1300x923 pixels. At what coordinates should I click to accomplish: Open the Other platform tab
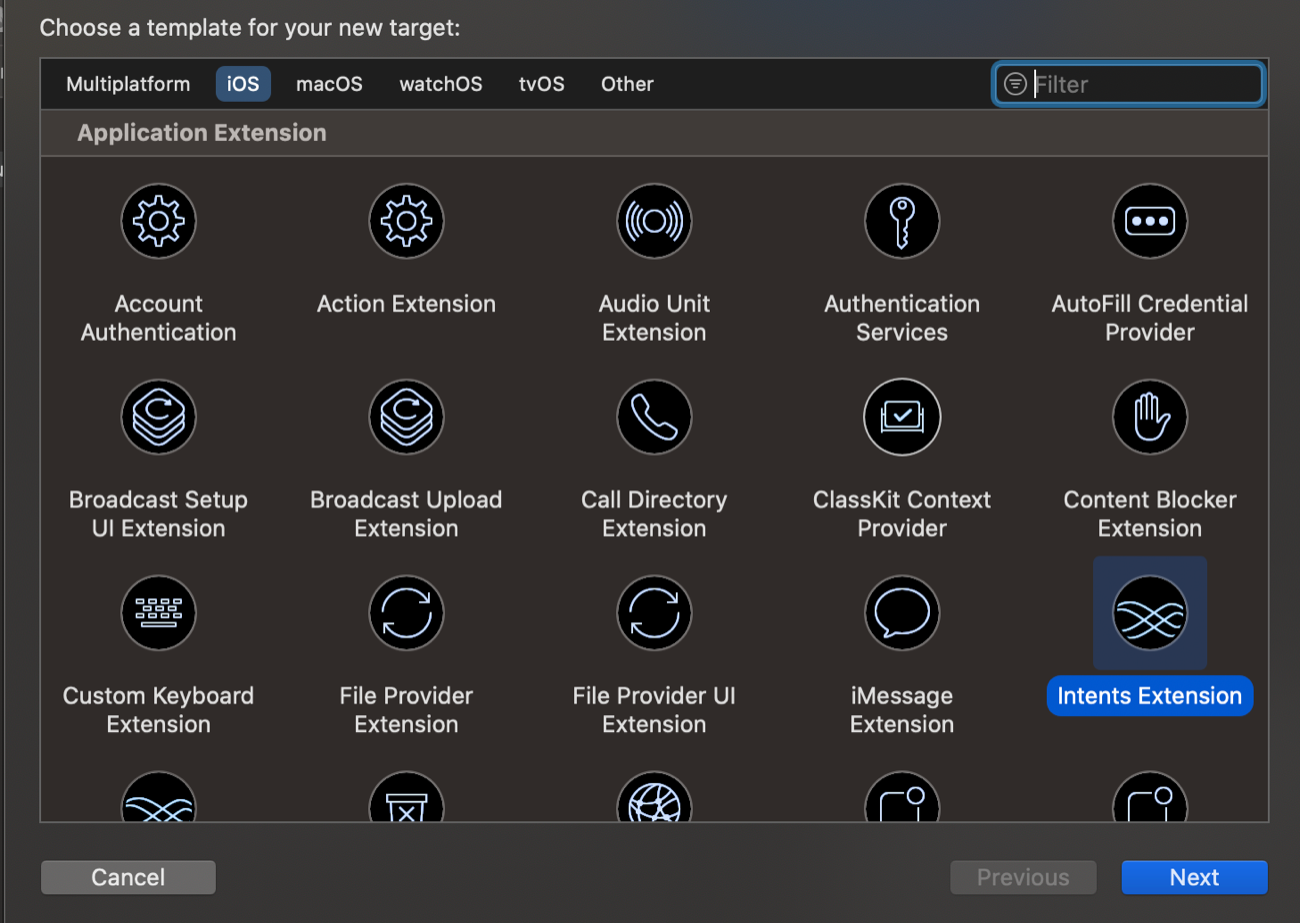pos(627,84)
